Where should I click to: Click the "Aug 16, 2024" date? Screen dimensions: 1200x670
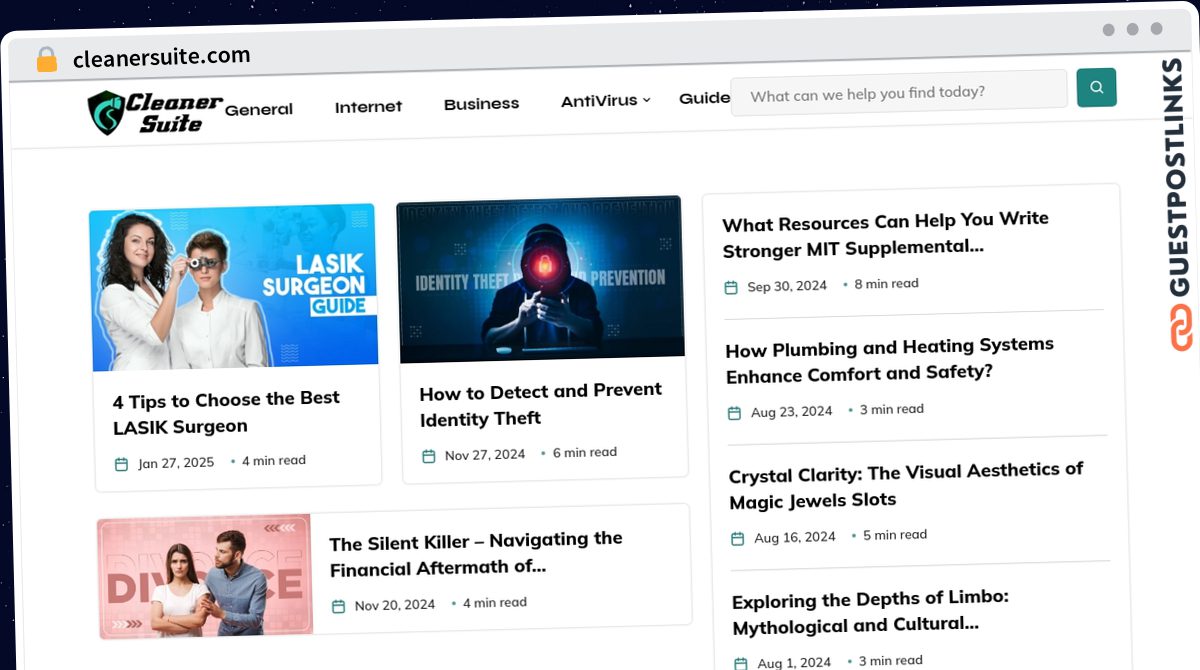click(795, 538)
